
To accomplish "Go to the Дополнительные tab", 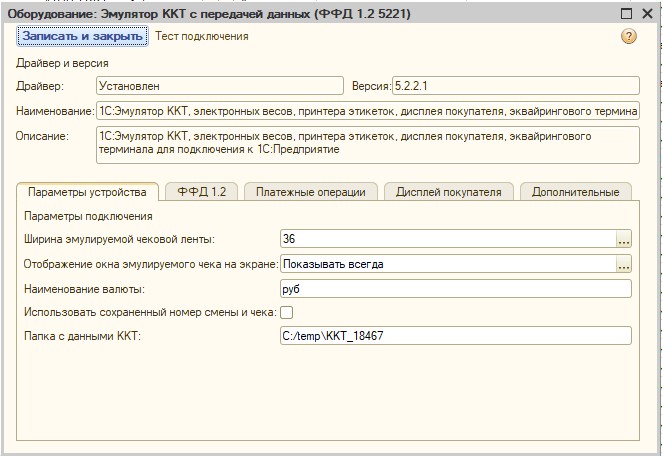I will 575,192.
